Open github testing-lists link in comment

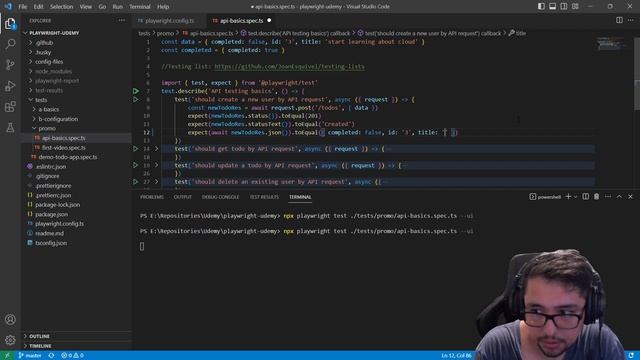[289, 67]
